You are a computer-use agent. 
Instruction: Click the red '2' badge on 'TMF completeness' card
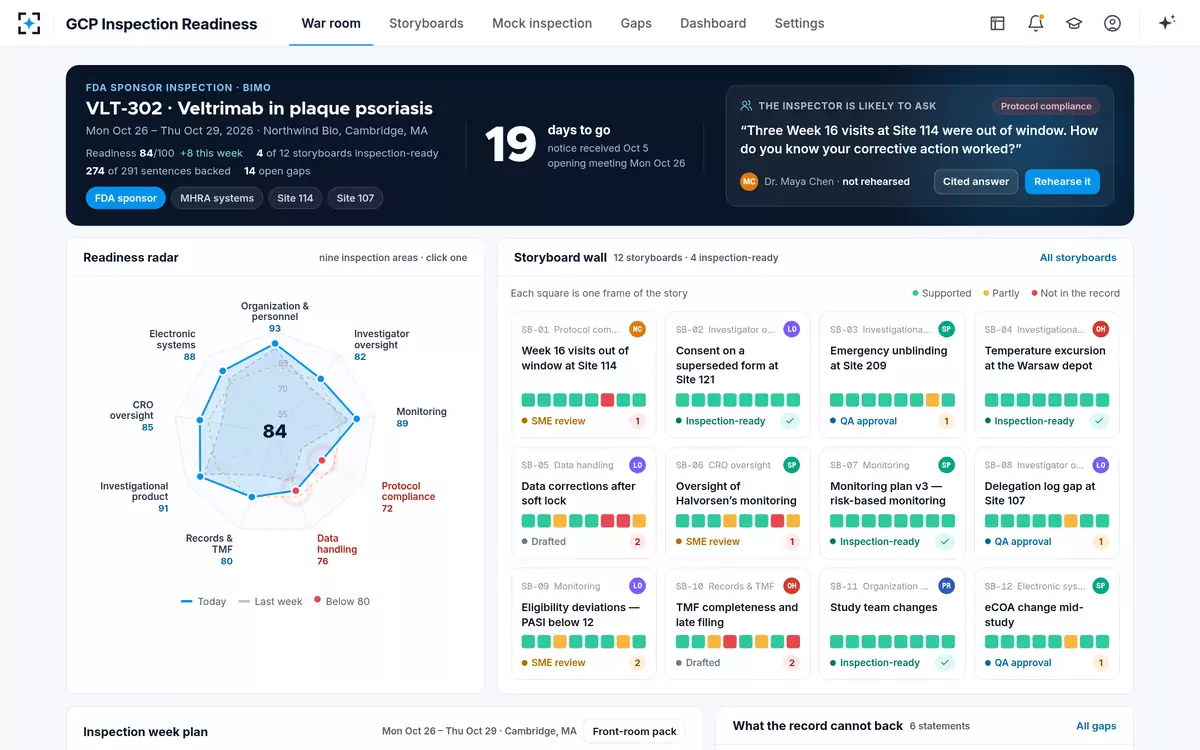[791, 663]
